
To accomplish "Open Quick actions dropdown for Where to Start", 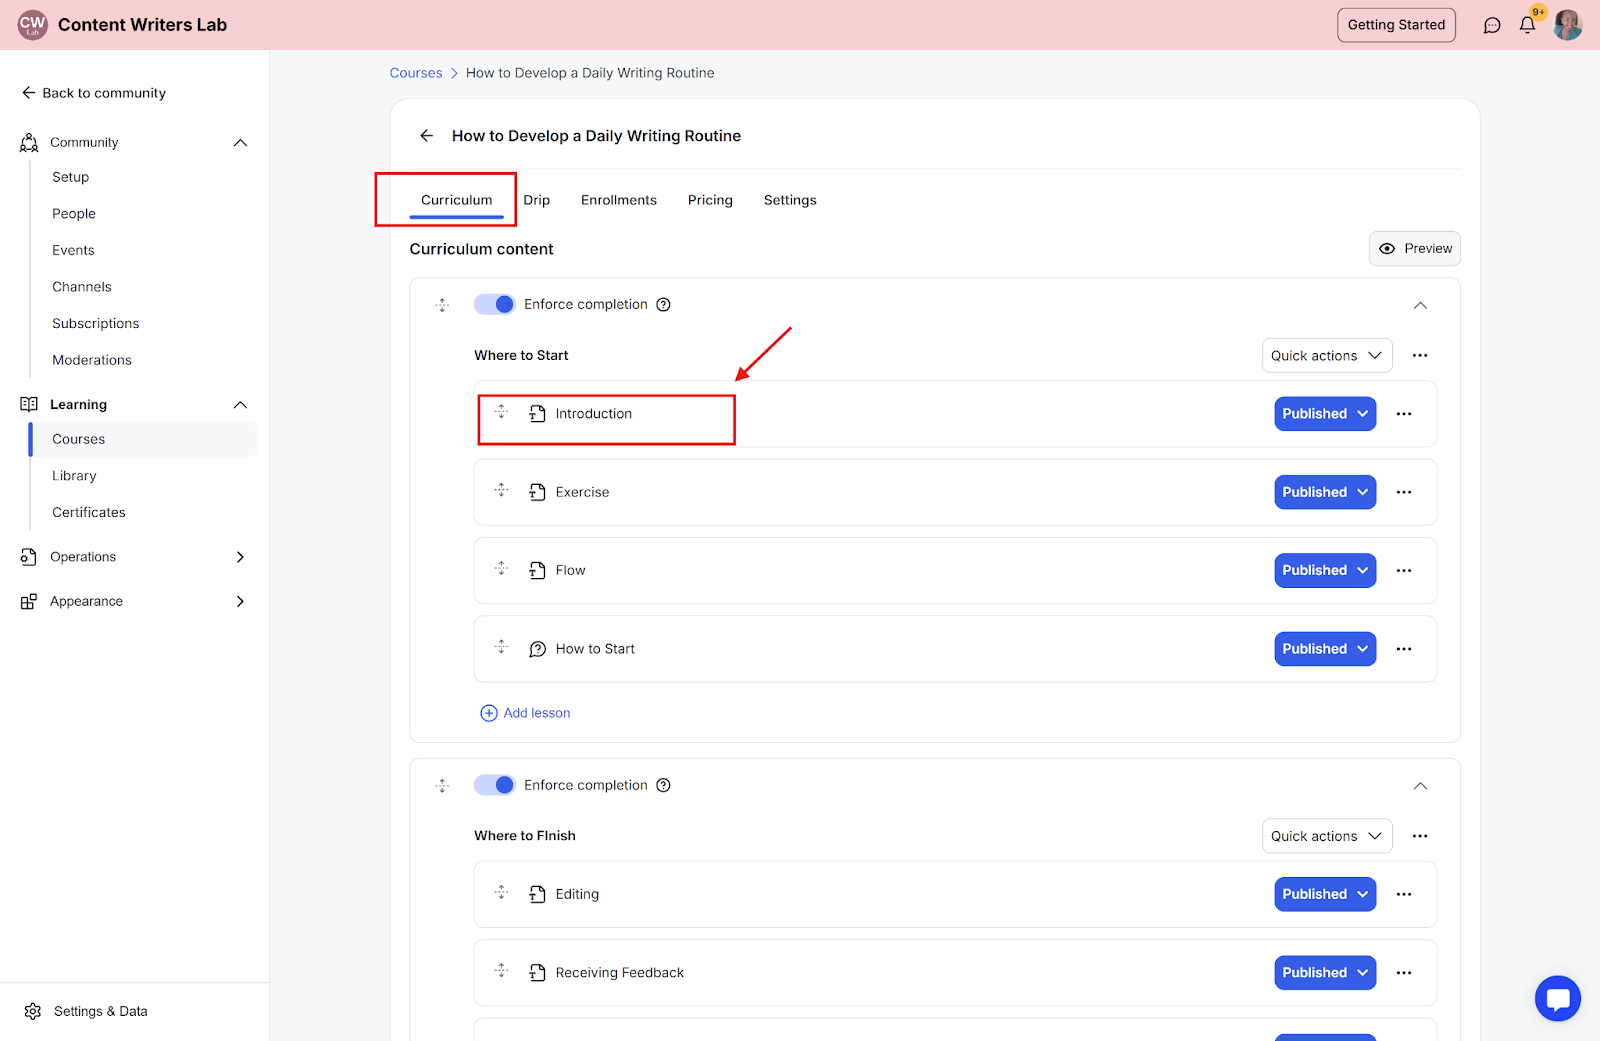I will click(1326, 356).
